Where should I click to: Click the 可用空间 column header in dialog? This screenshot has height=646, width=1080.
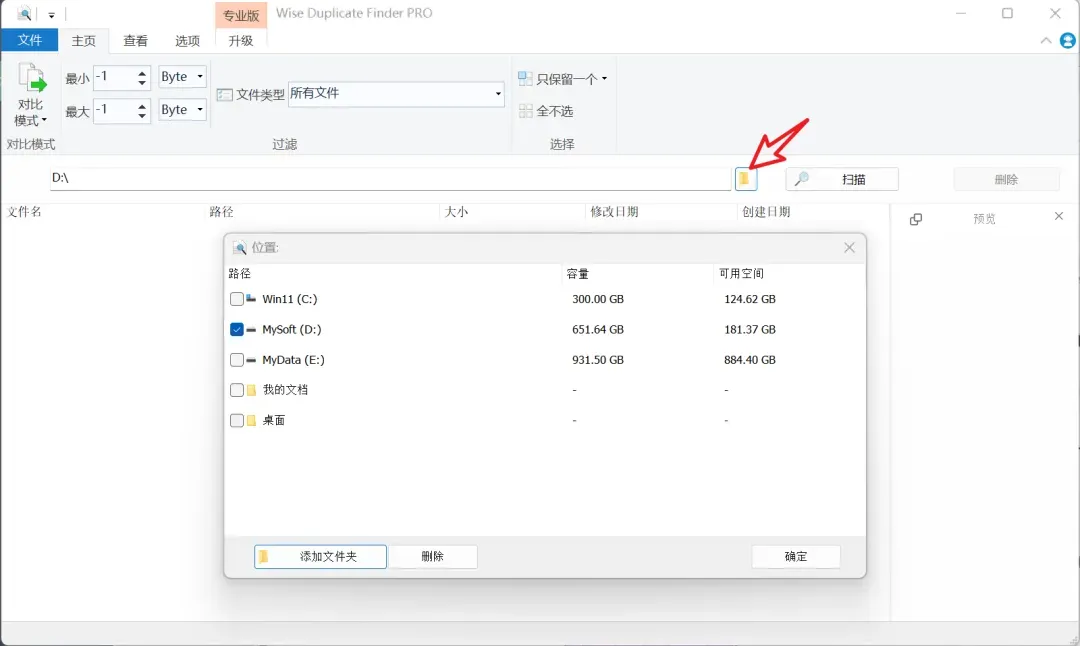coord(741,273)
